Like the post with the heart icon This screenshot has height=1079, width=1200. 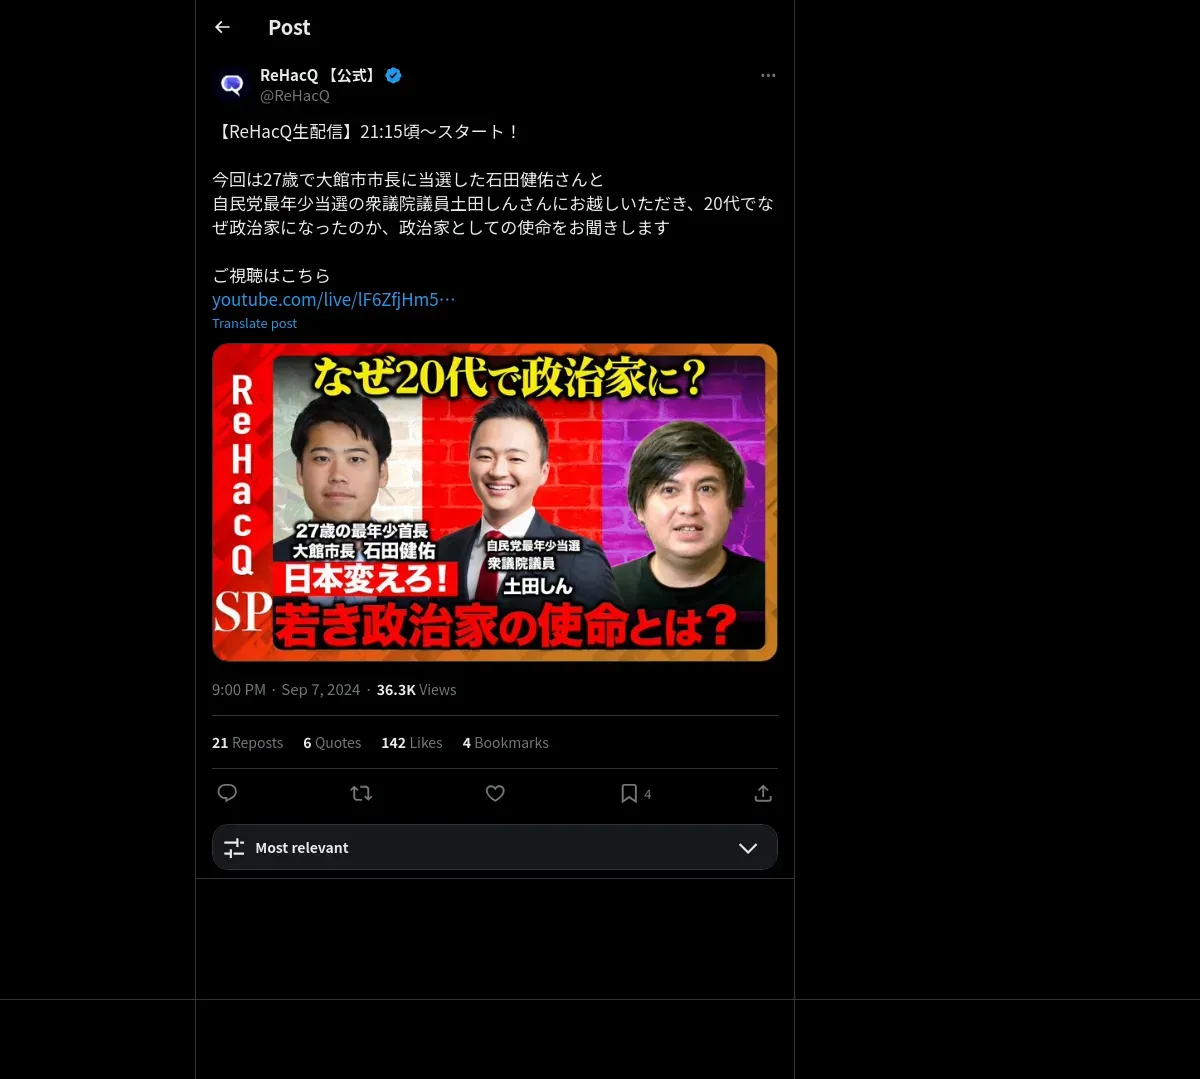(495, 793)
